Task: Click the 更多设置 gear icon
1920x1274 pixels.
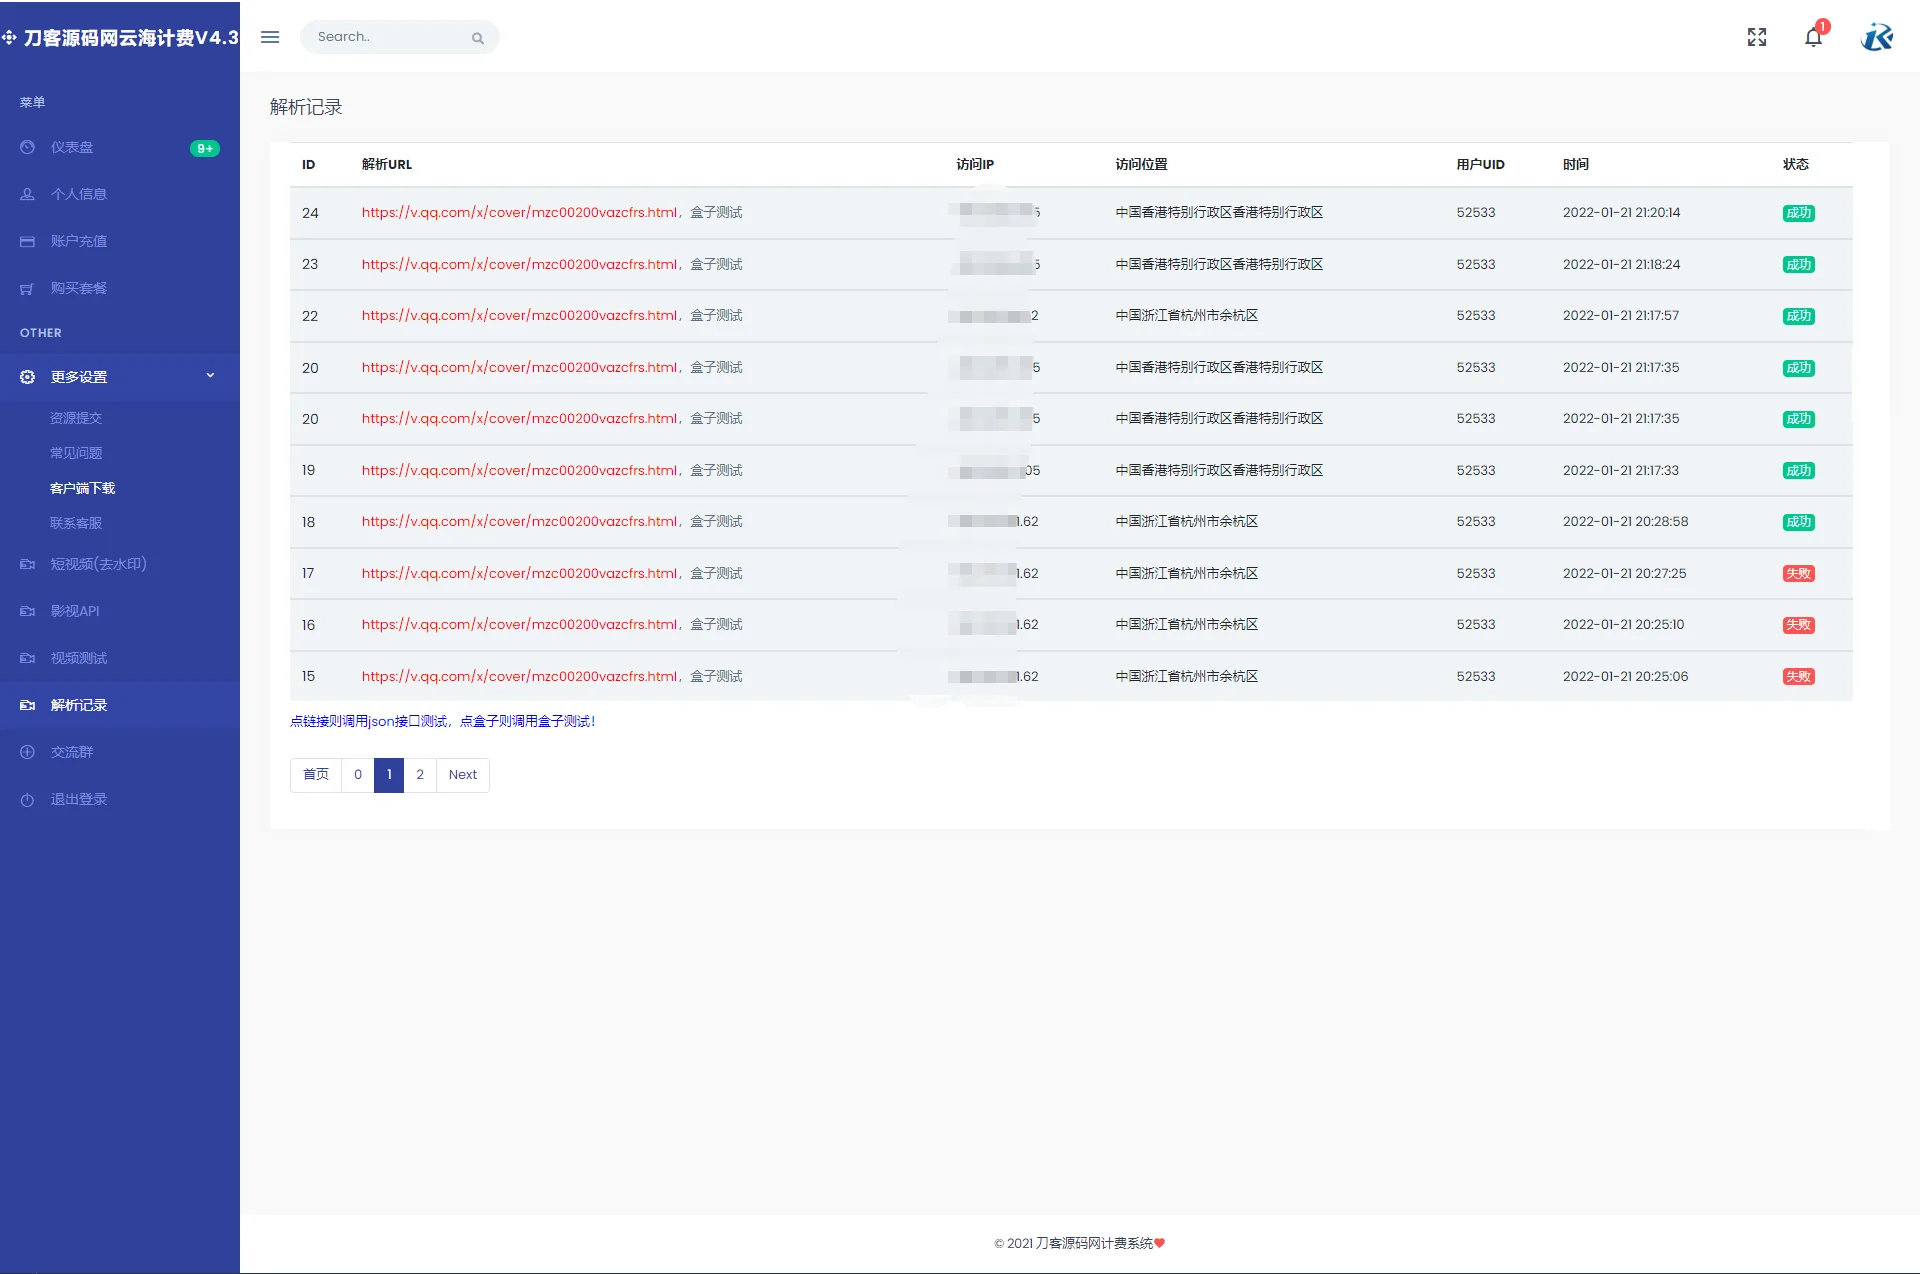Action: [28, 377]
